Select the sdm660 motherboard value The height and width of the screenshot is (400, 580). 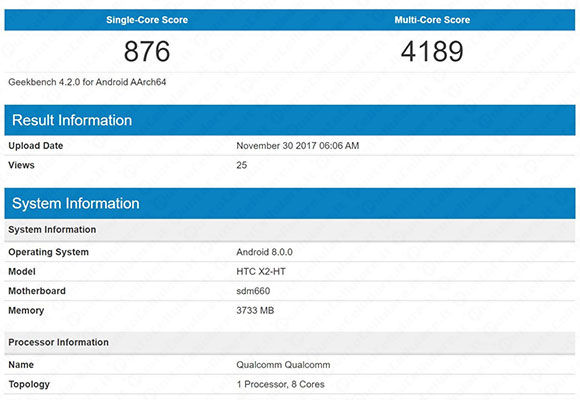[x=253, y=291]
